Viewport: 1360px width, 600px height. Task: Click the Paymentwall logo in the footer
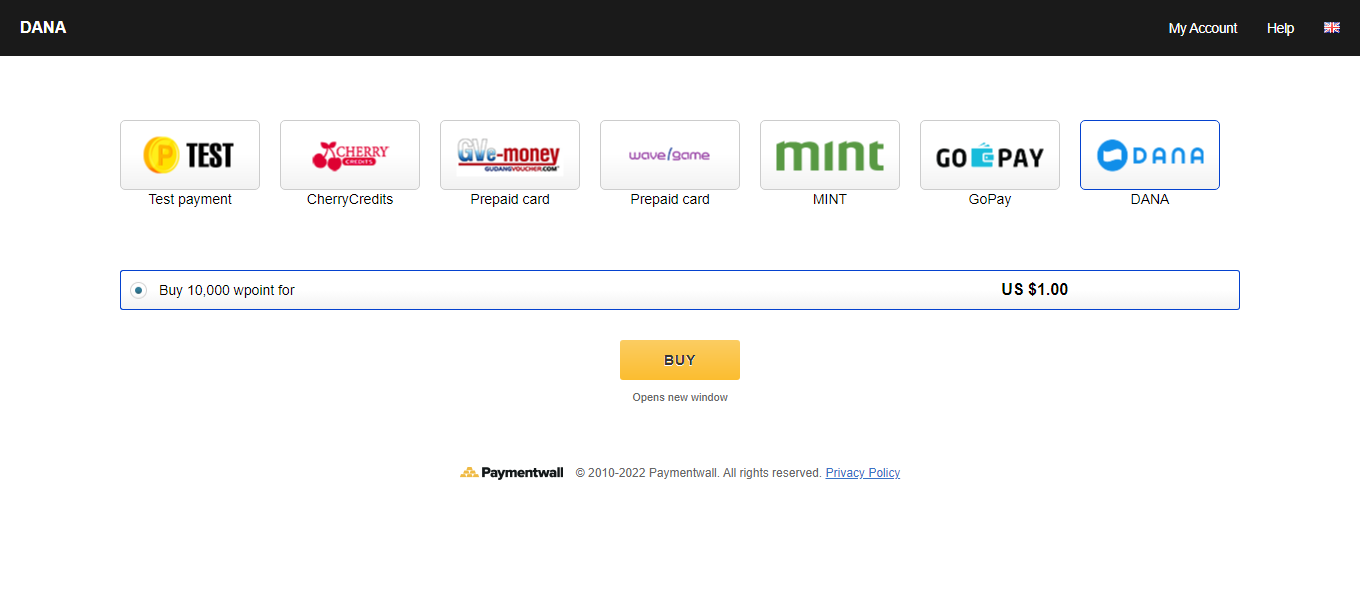[512, 473]
